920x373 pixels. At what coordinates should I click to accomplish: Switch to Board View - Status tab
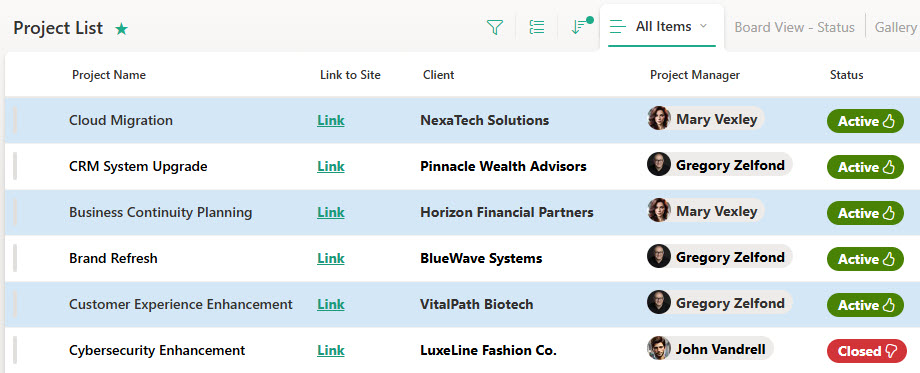[x=794, y=27]
